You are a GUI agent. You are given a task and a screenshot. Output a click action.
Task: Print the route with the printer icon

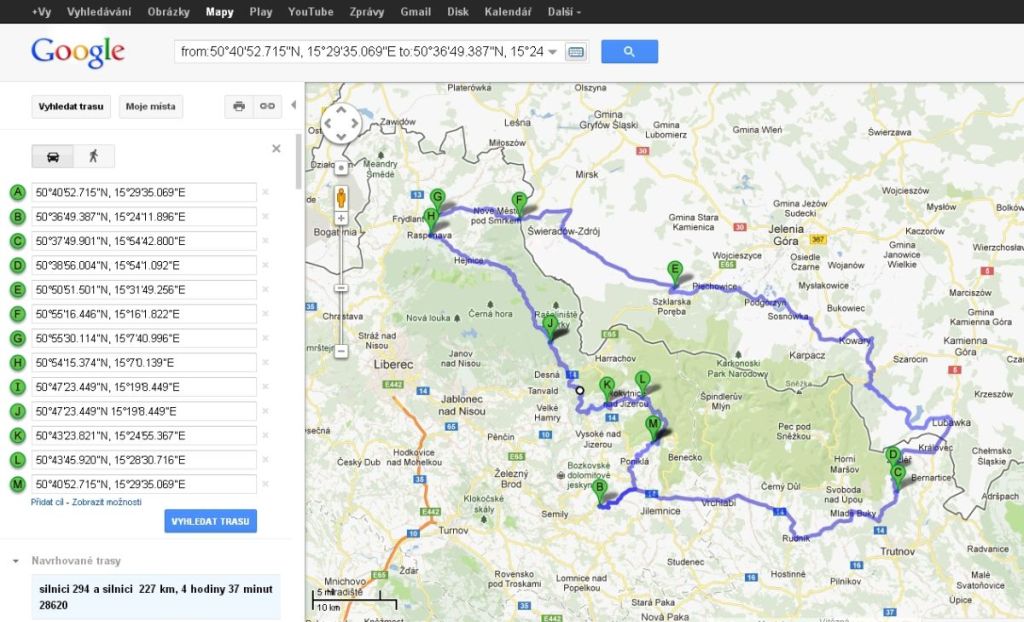pos(239,106)
